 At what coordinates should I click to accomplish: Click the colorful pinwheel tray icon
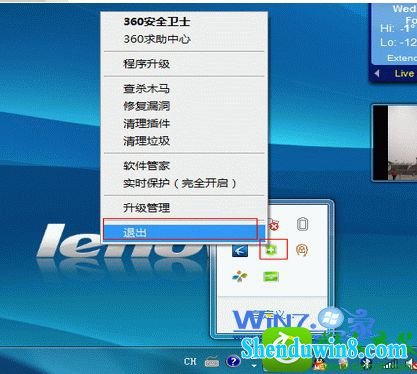240,276
